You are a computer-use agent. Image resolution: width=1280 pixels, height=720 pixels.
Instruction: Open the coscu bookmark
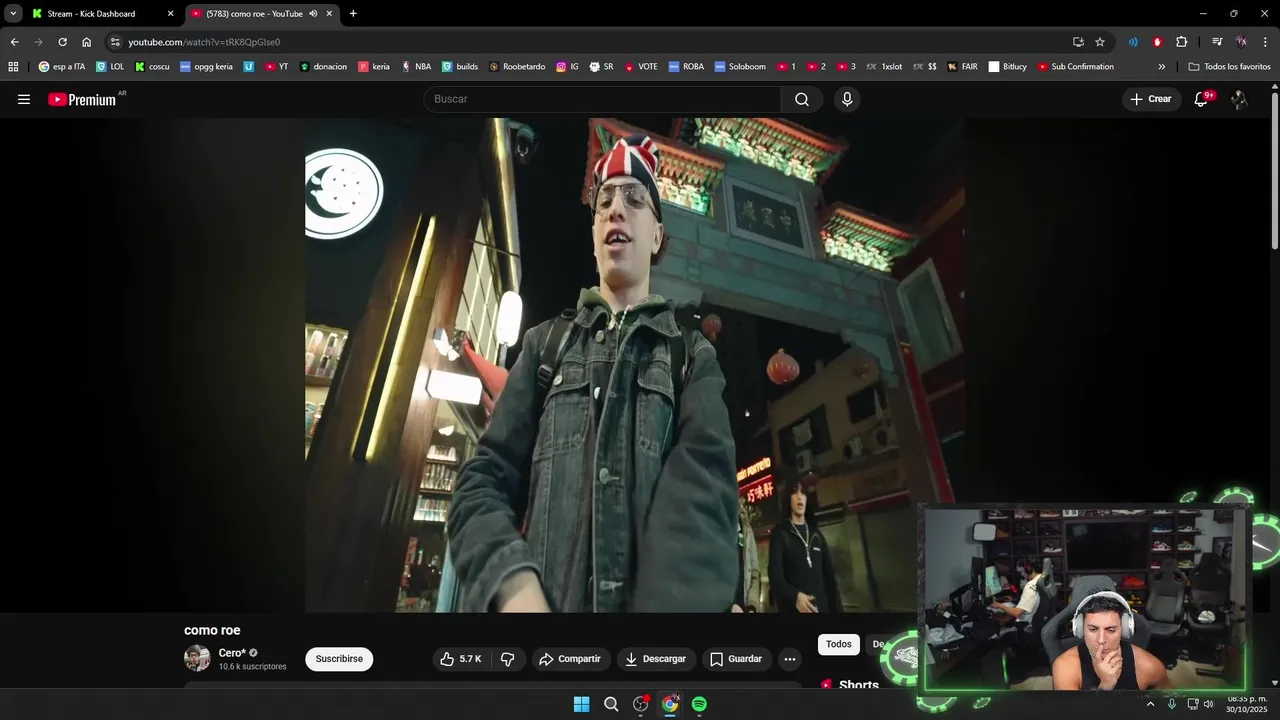click(152, 67)
